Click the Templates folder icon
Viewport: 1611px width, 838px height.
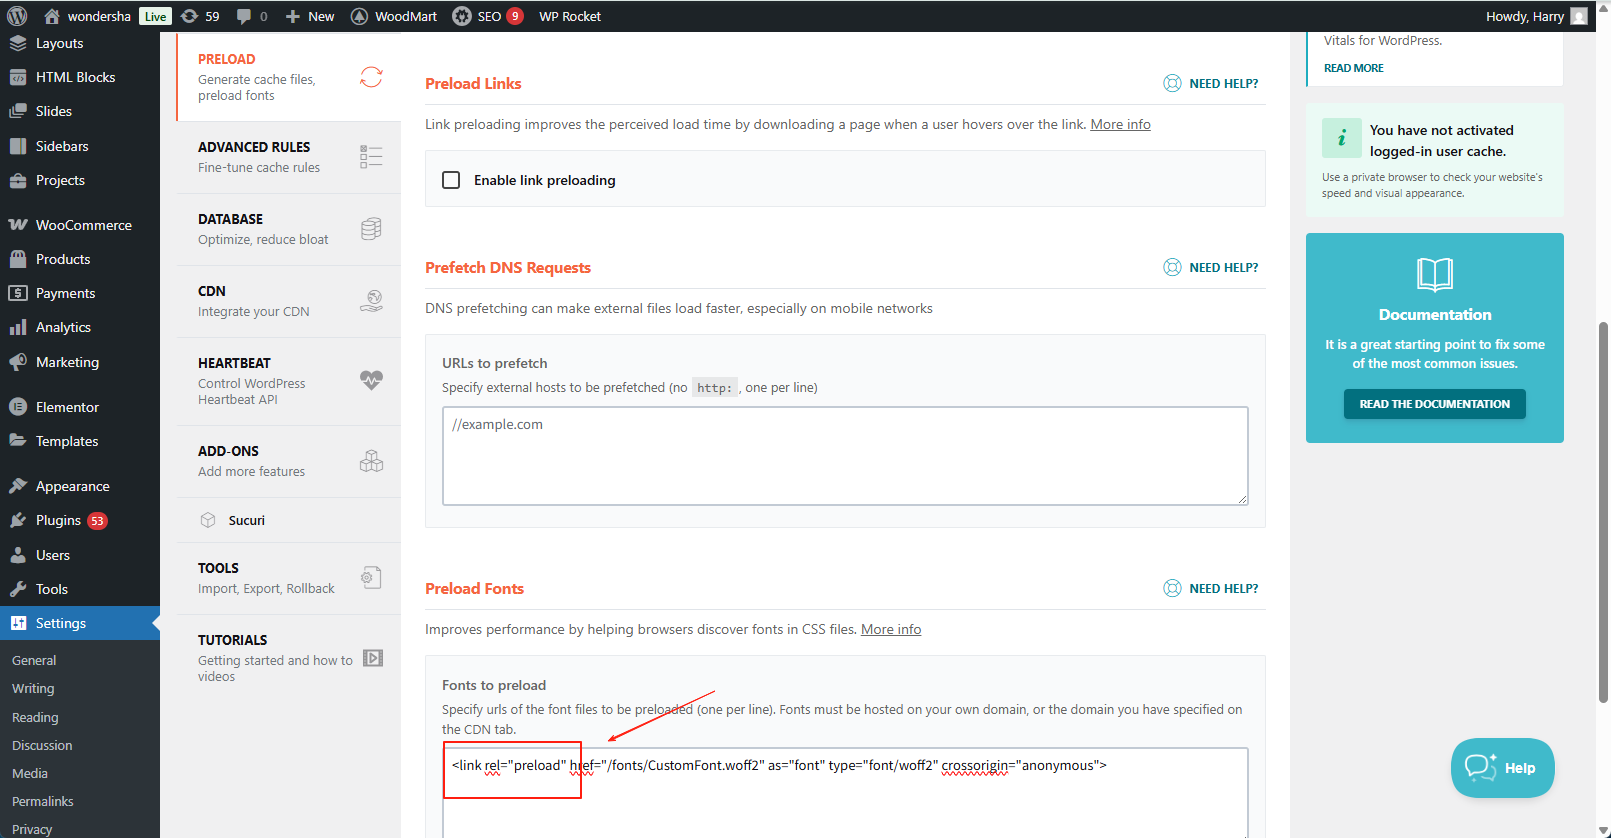pos(18,441)
